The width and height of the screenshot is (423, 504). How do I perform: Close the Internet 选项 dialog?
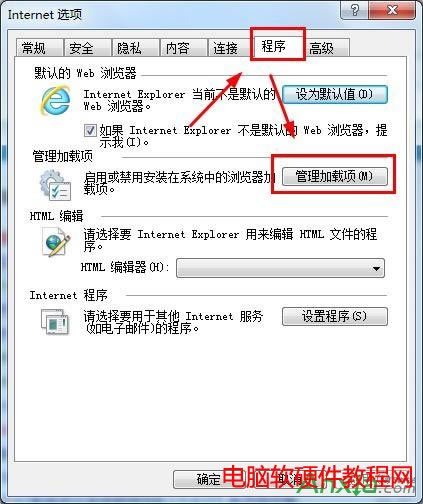tap(392, 10)
